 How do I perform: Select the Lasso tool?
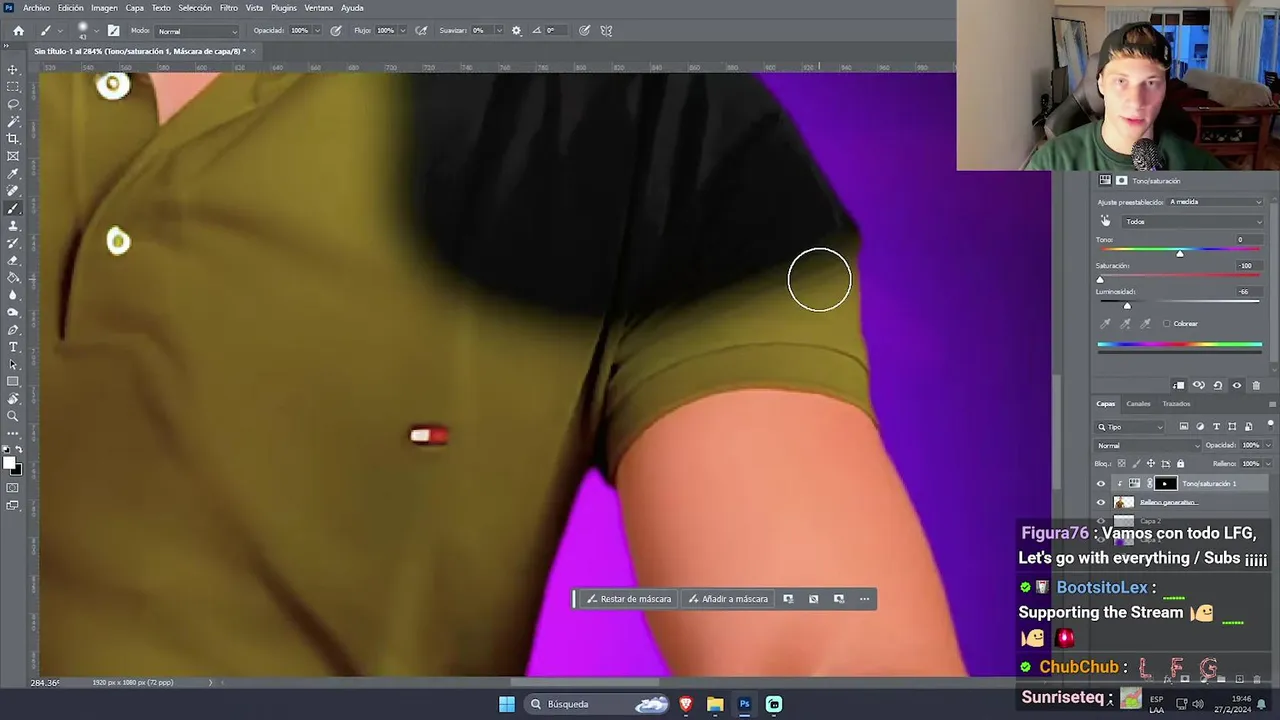(13, 104)
